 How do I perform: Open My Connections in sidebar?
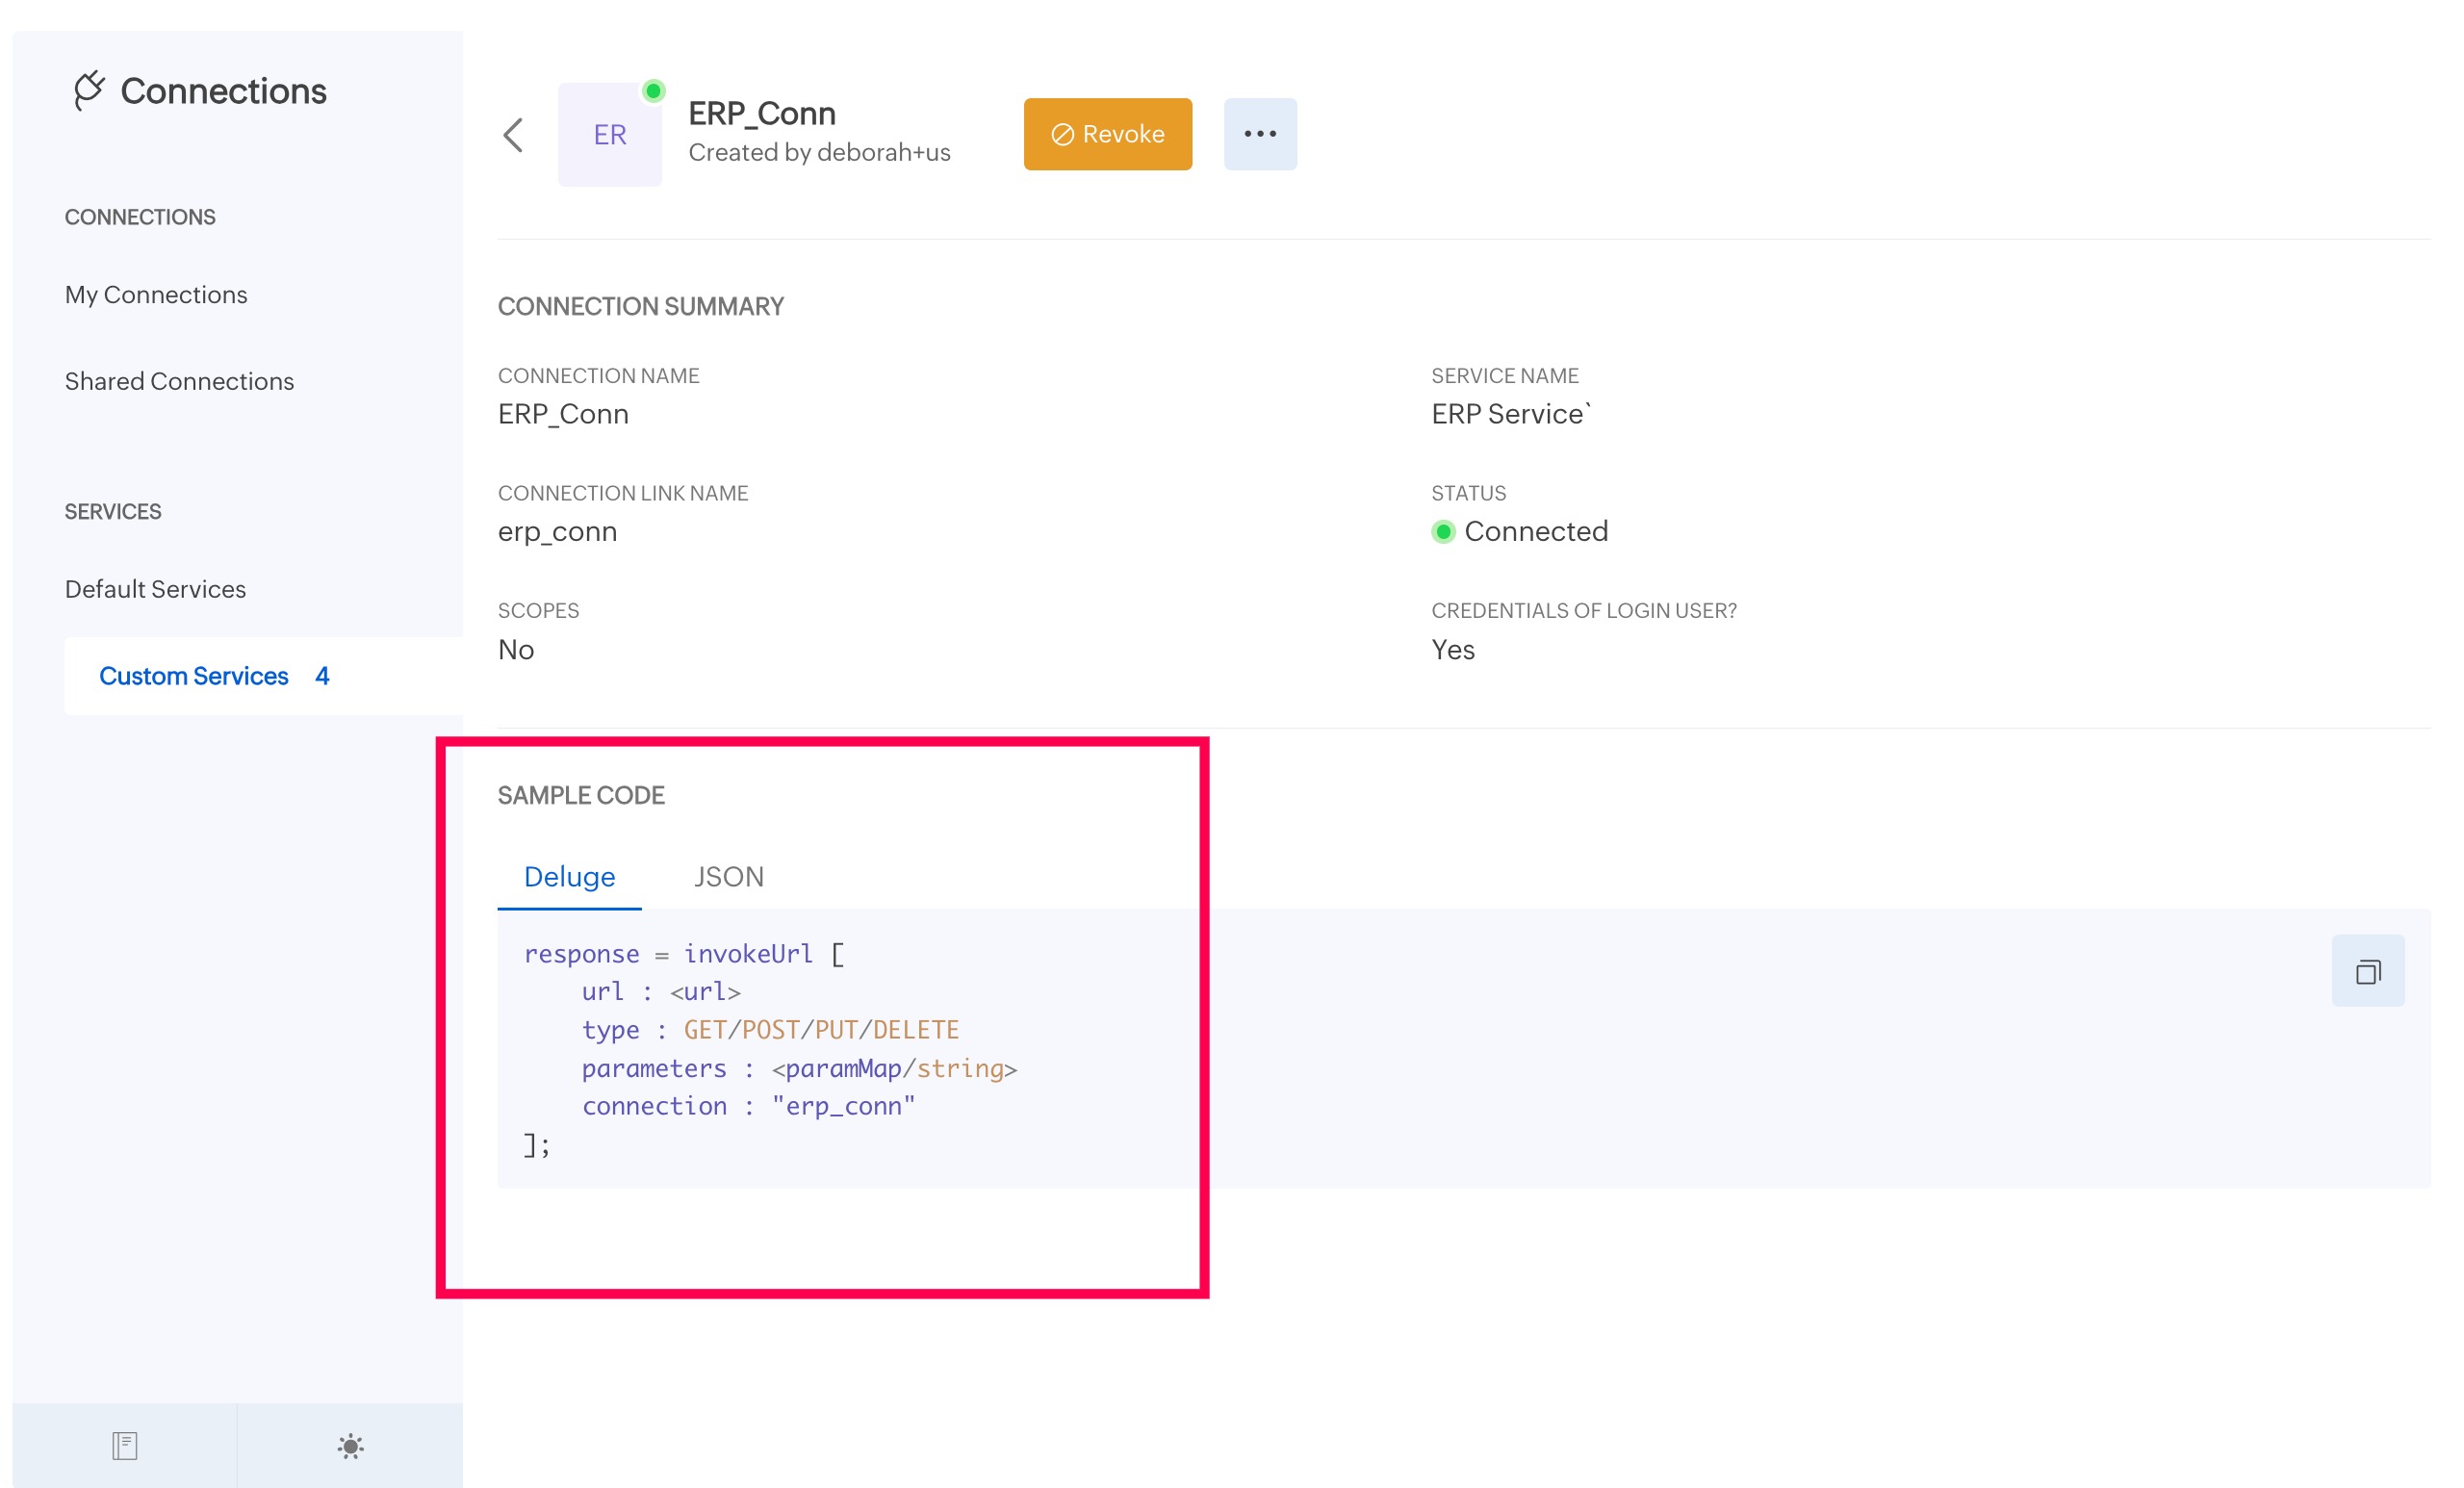(x=156, y=294)
